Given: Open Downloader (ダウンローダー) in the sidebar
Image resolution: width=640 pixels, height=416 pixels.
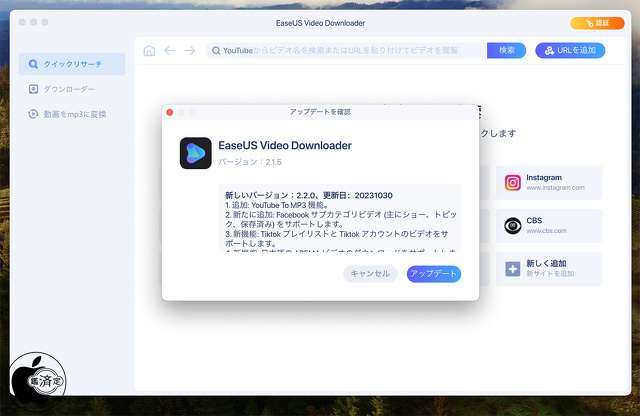Looking at the screenshot, I should 62,89.
